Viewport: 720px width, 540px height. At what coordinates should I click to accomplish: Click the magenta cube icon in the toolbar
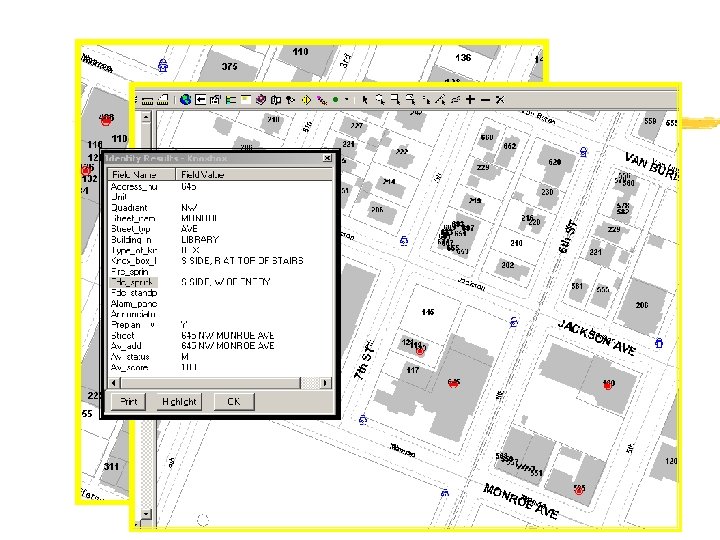pos(261,99)
